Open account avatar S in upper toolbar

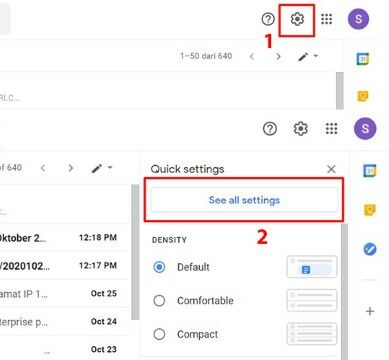click(358, 19)
